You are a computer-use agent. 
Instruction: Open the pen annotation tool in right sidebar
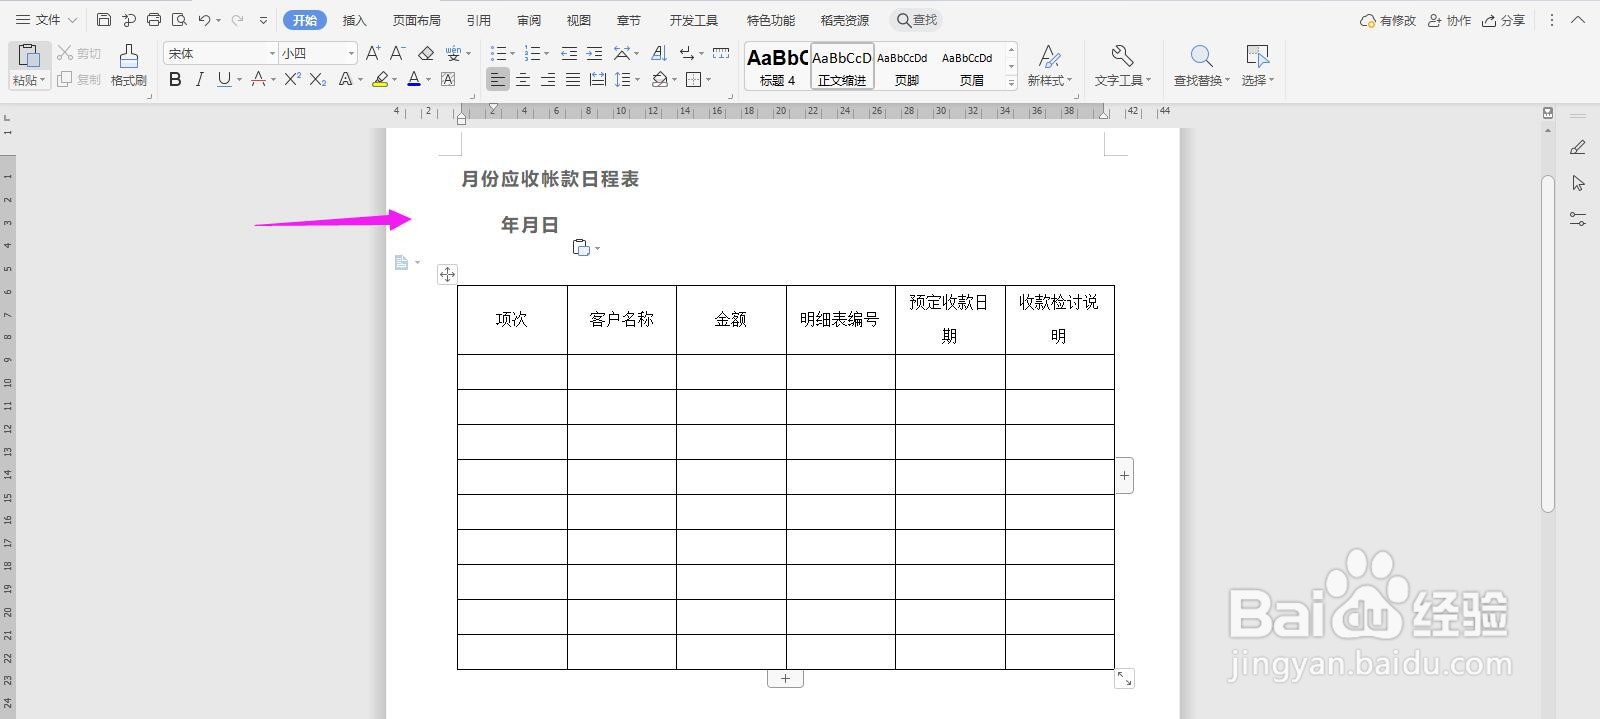pyautogui.click(x=1578, y=147)
